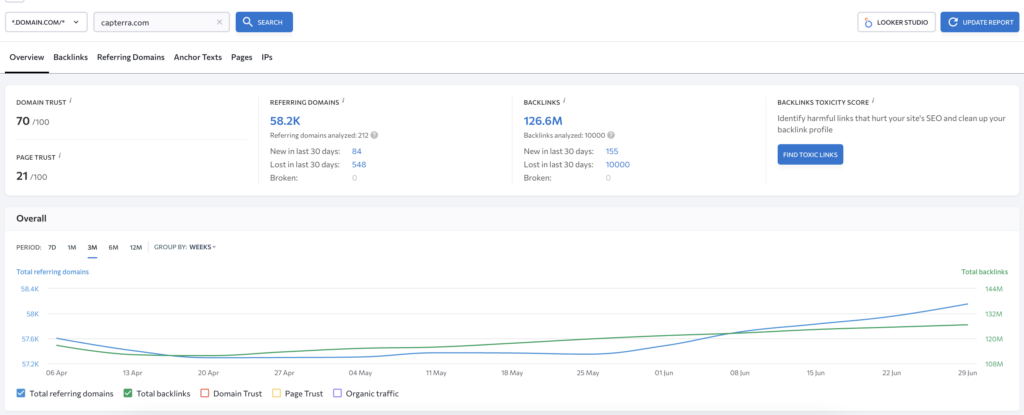Select the 7D period
Image resolution: width=1024 pixels, height=415 pixels.
52,247
